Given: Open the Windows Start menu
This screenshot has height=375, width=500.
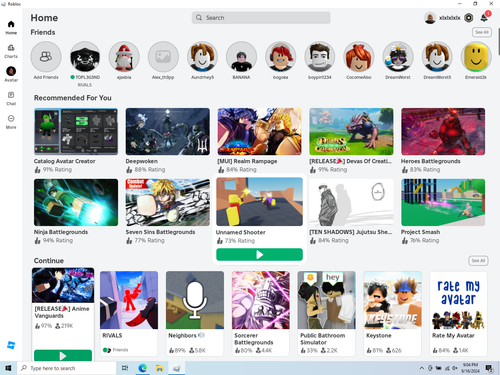Looking at the screenshot, I should click(x=8, y=368).
